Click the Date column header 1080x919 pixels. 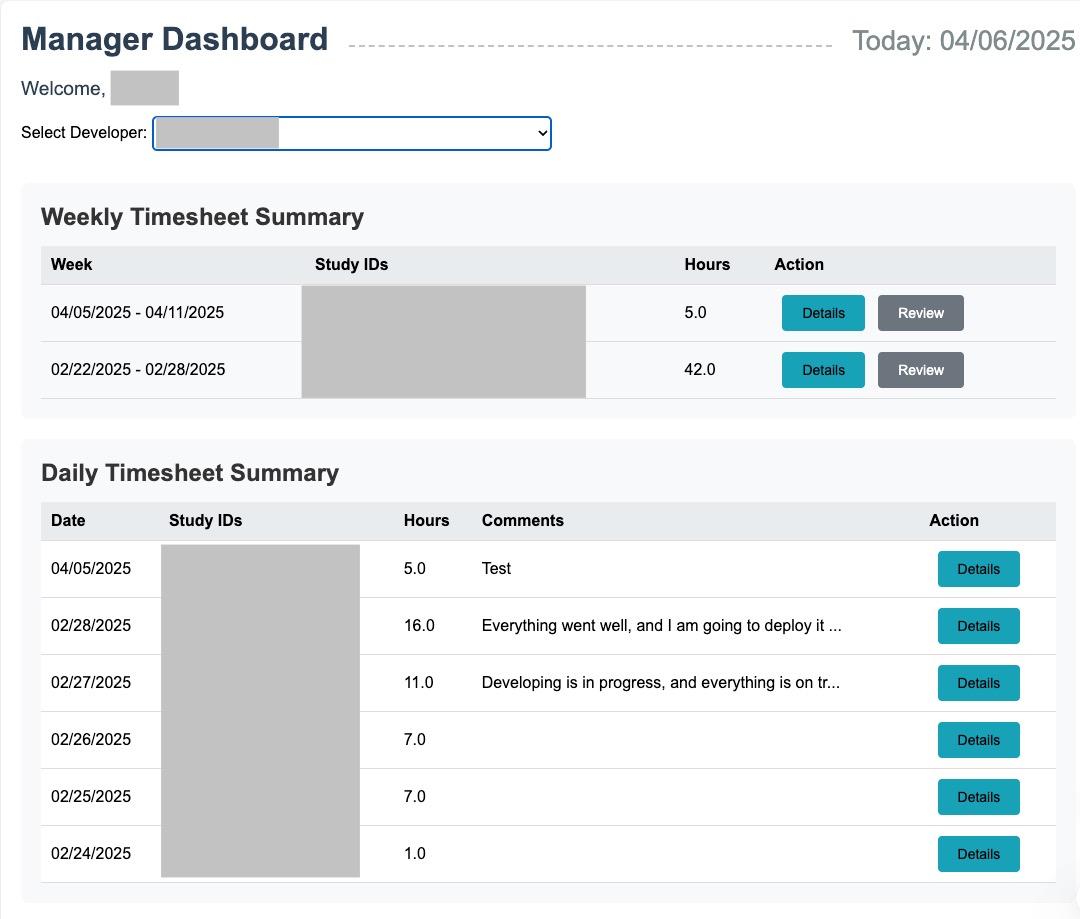[68, 521]
